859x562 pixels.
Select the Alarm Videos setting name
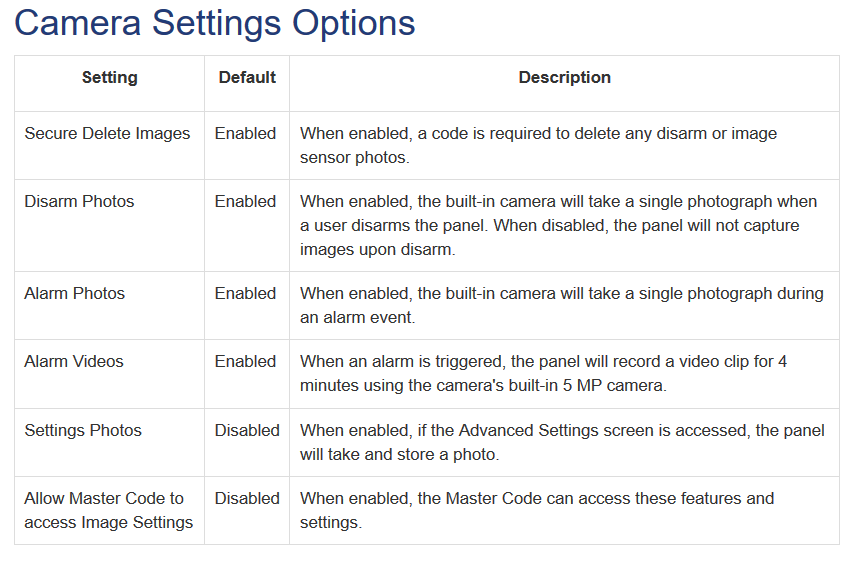(x=74, y=362)
